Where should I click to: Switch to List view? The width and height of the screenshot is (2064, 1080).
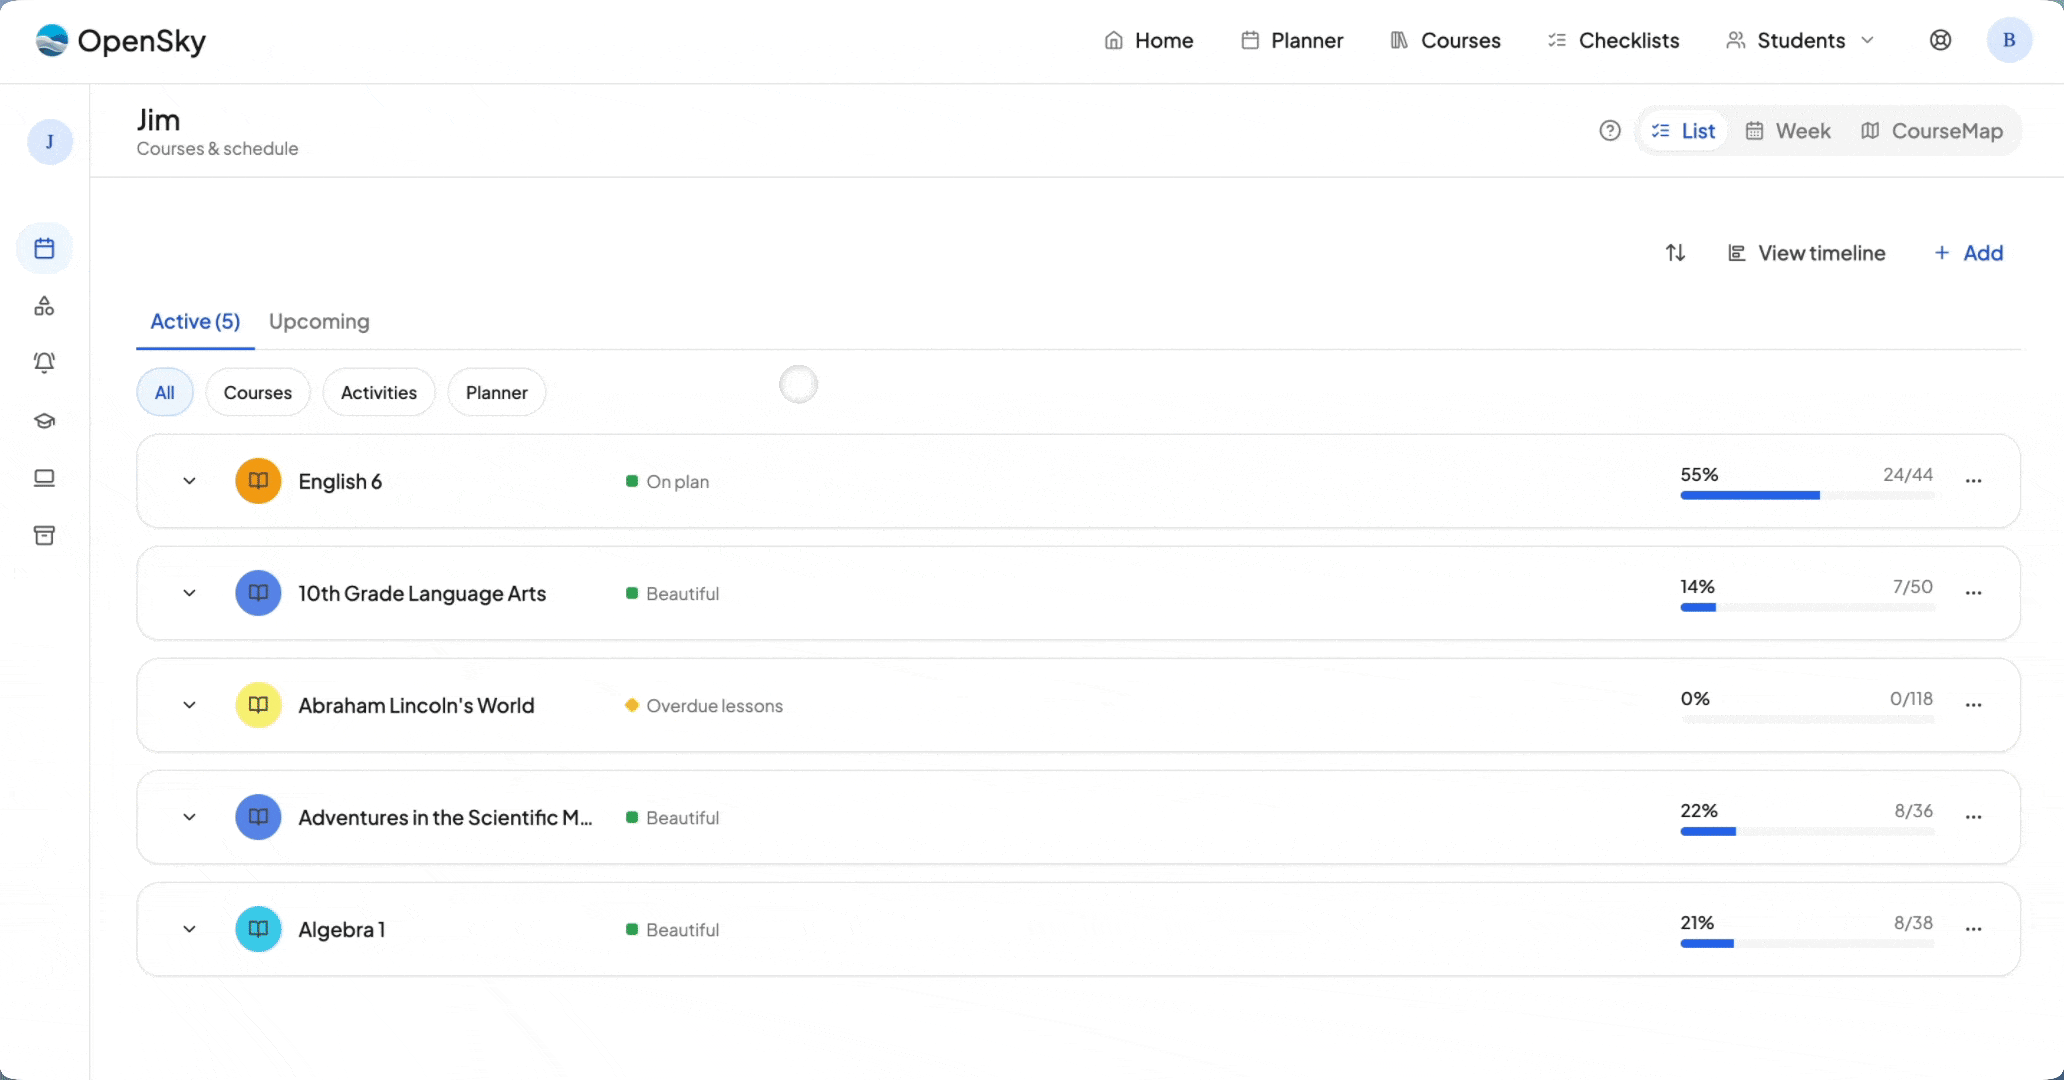pyautogui.click(x=1683, y=131)
